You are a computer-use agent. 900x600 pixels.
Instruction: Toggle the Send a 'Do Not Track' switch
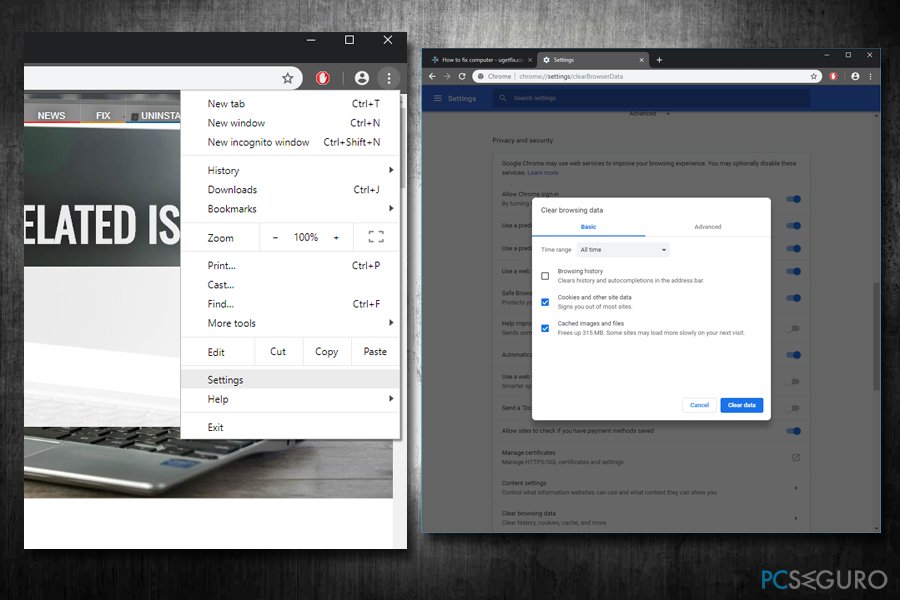(793, 408)
